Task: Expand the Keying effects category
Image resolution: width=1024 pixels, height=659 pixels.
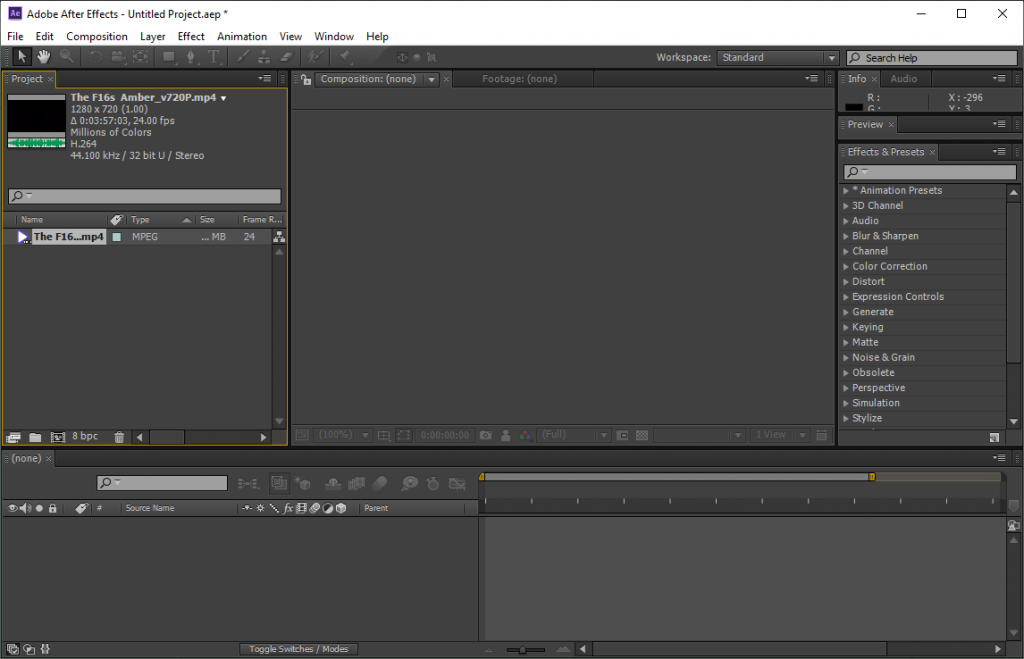Action: point(846,327)
